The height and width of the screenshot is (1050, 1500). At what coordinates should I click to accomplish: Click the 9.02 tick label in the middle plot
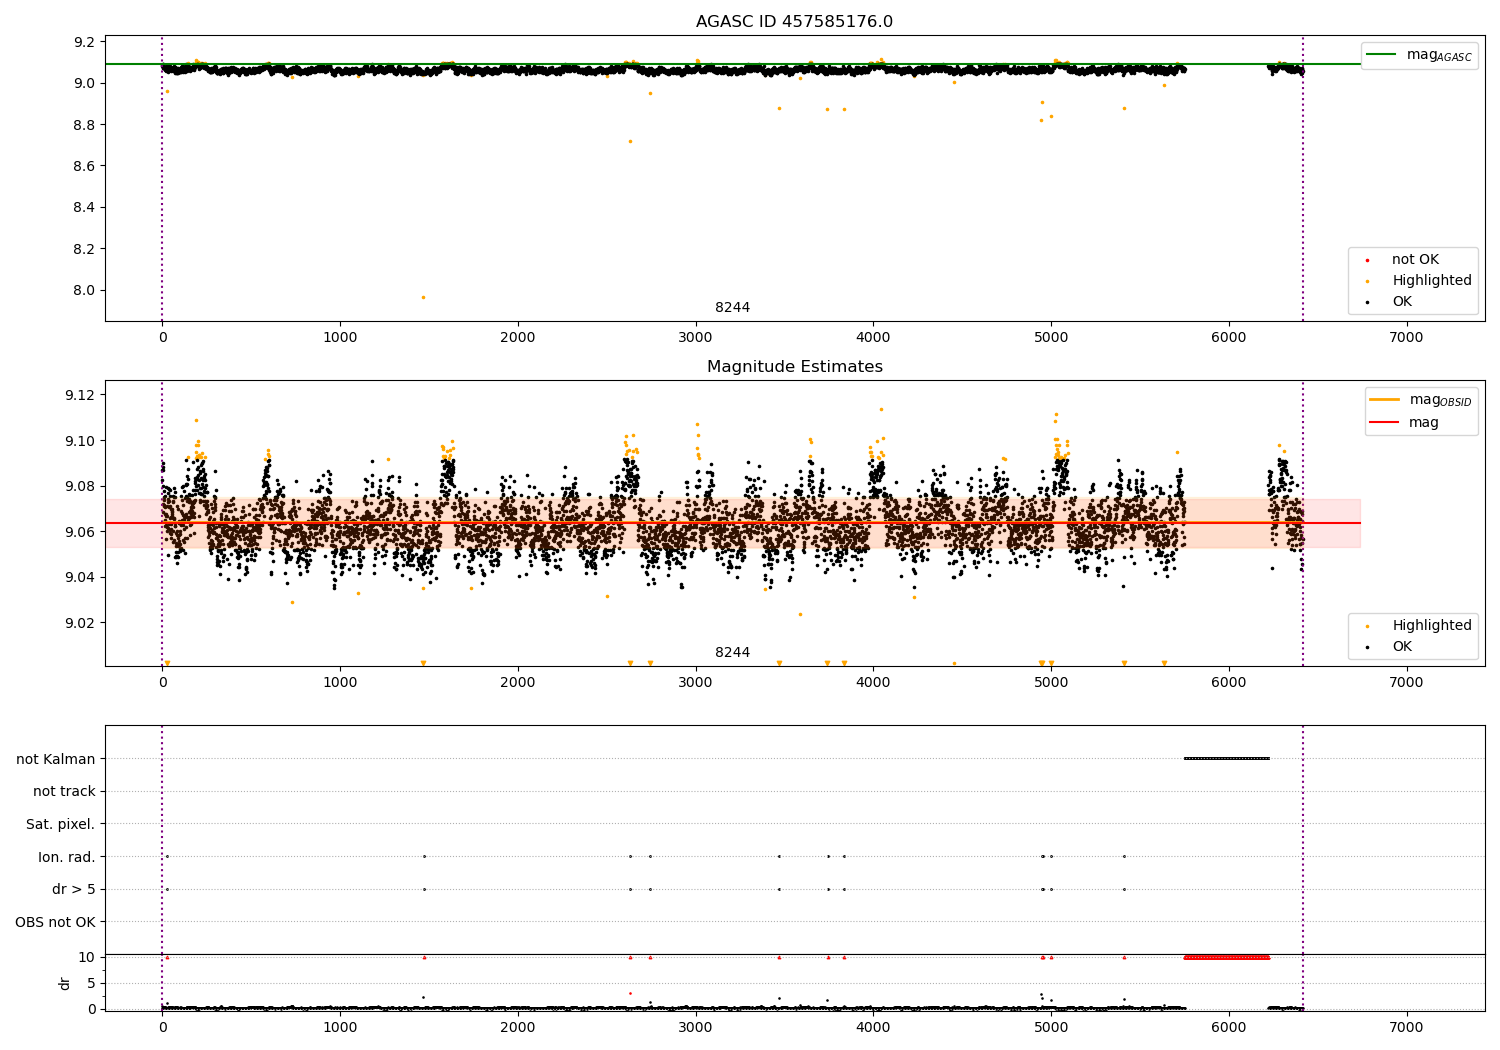pos(80,623)
